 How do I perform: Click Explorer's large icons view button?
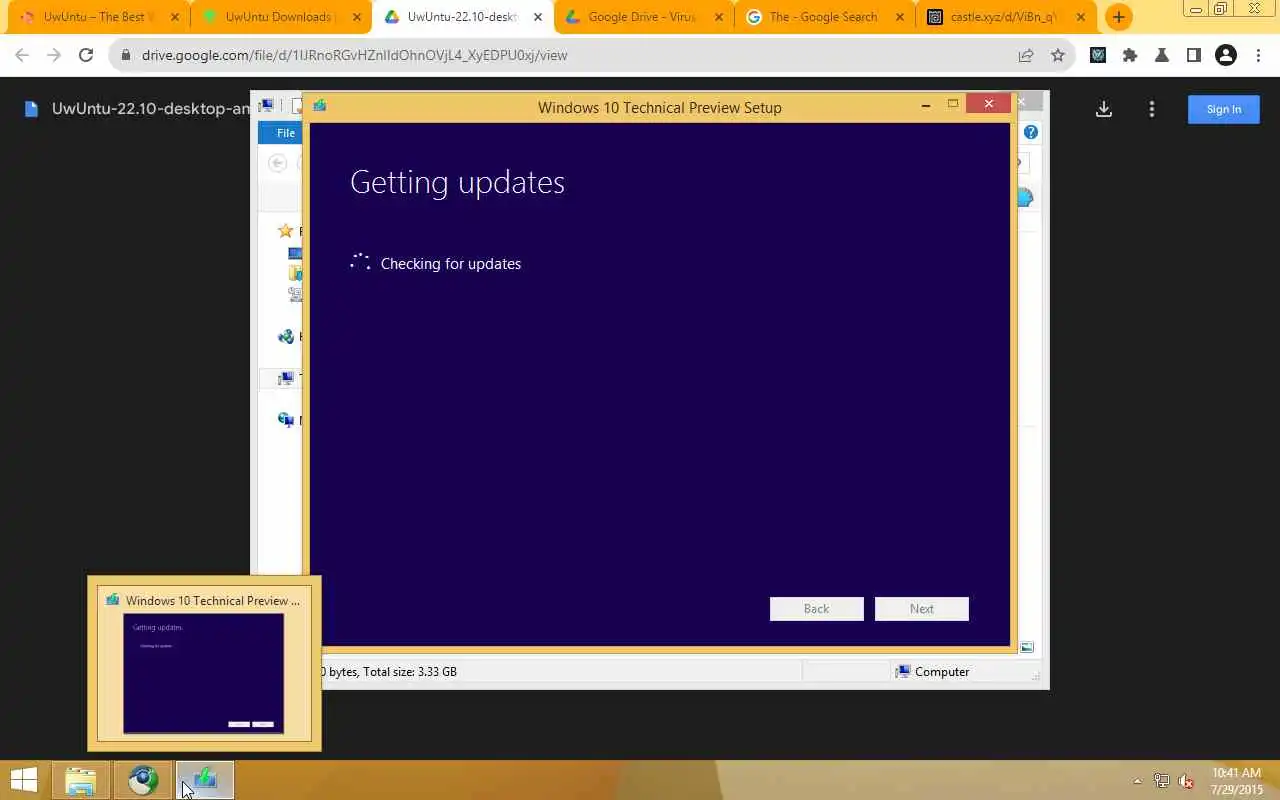point(1027,648)
